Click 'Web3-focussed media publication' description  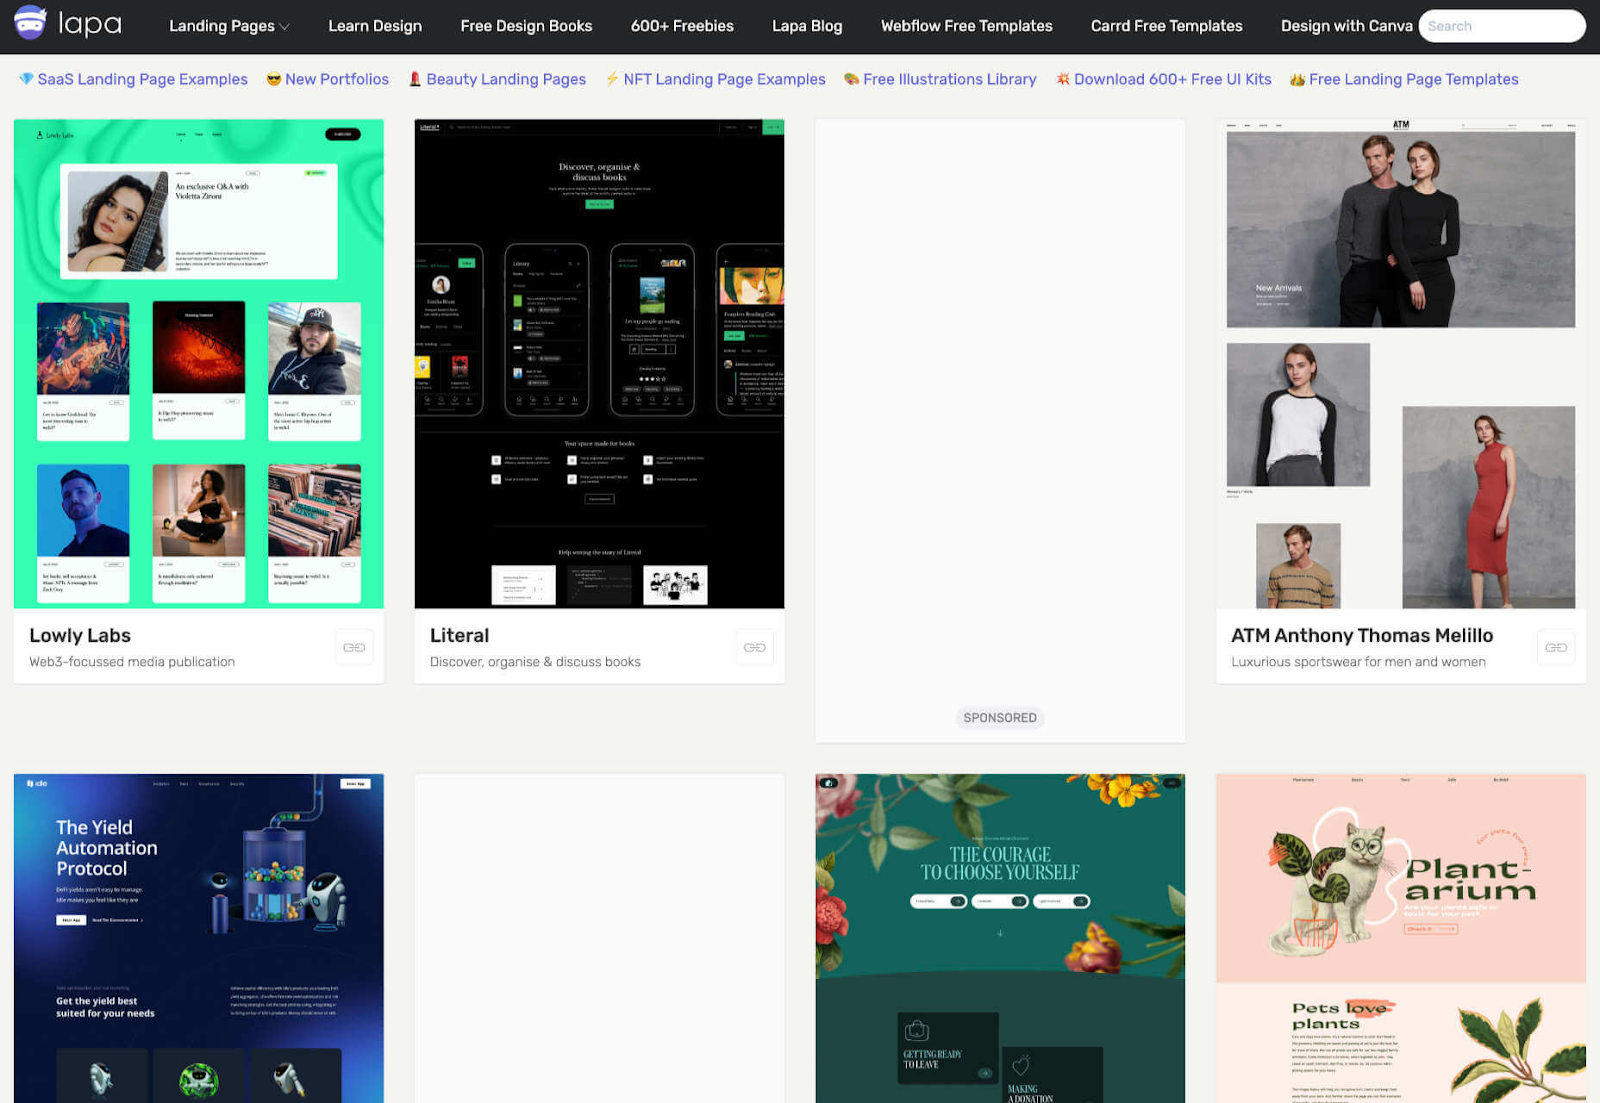click(x=132, y=662)
